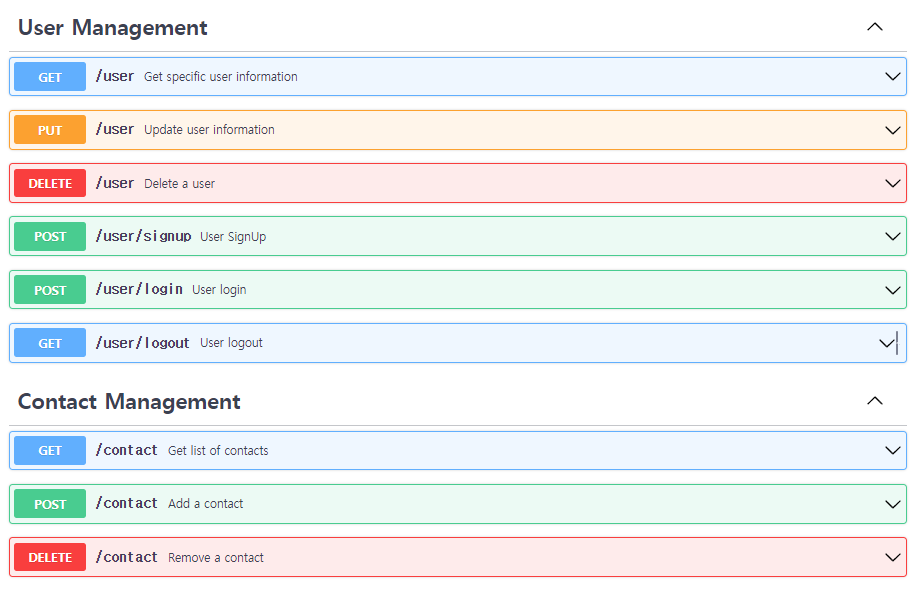Open the Contact Management heading
920x595 pixels.
click(x=129, y=402)
